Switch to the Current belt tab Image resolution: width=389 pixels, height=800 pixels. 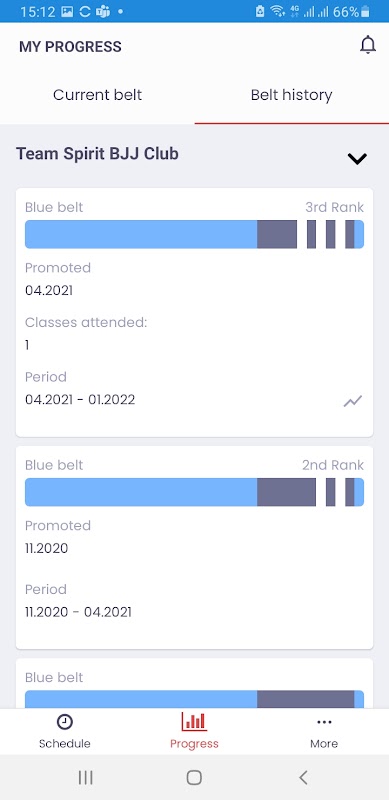click(98, 95)
